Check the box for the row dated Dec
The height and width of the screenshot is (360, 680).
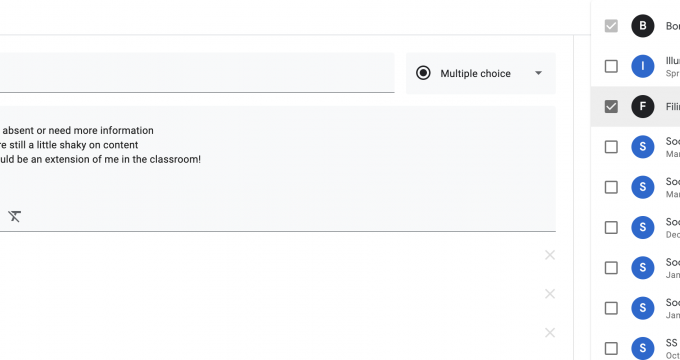pyautogui.click(x=611, y=227)
